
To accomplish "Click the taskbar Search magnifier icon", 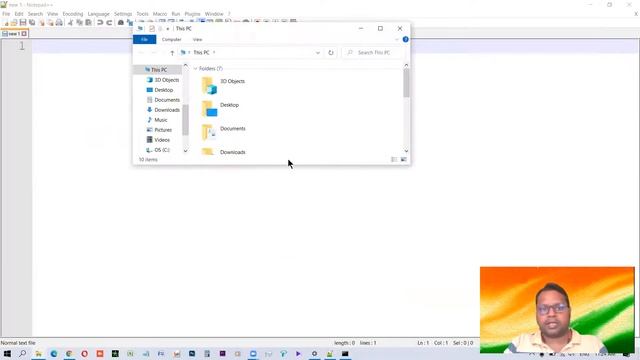I will [x=22, y=353].
